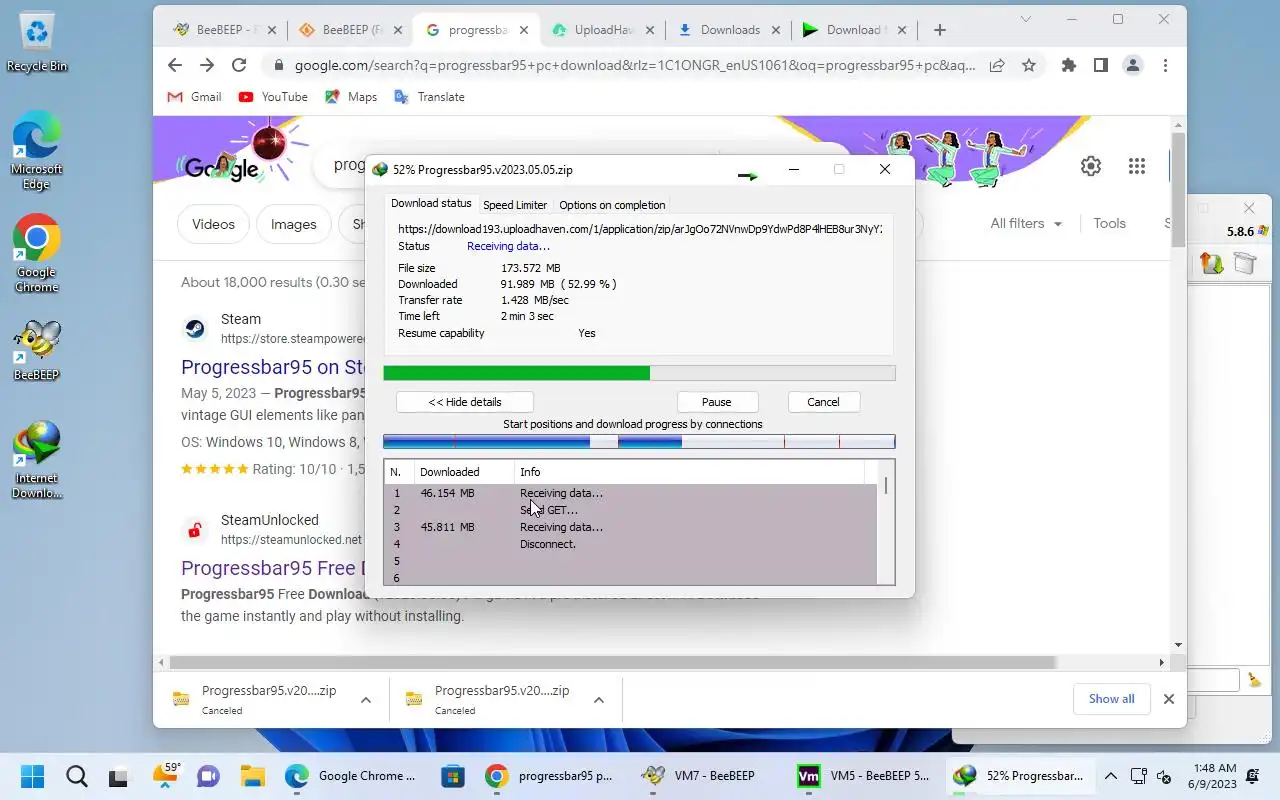Screen dimensions: 1280x800
Task: Click the connections progress segment bar
Action: click(639, 441)
